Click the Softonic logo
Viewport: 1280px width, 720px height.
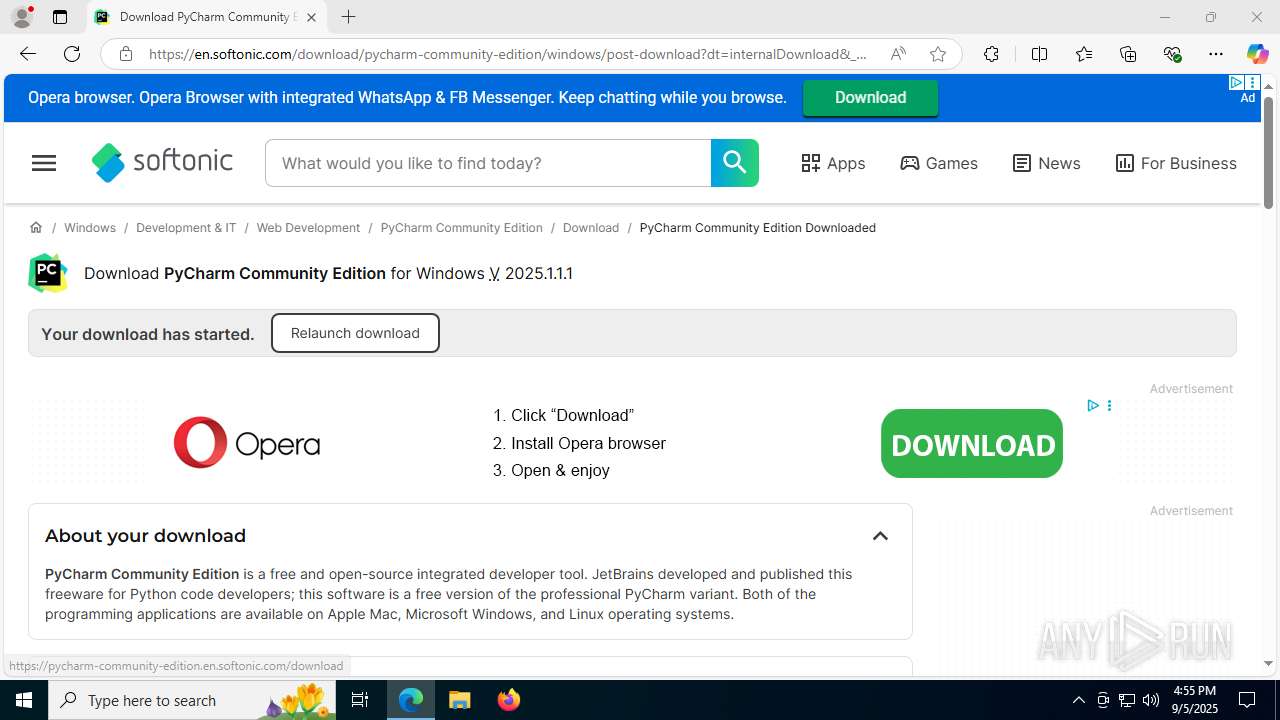(162, 162)
